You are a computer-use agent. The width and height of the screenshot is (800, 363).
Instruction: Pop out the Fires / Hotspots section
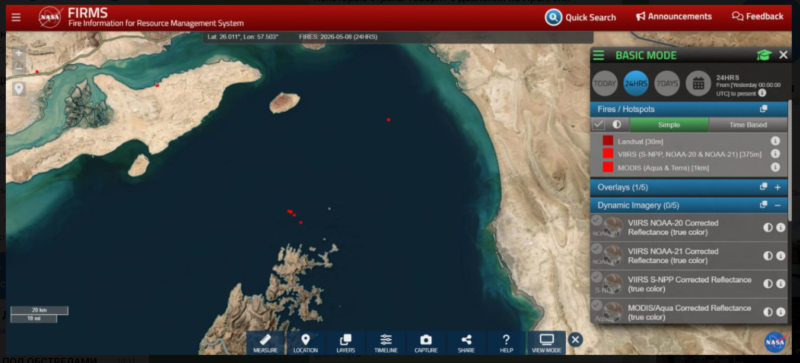click(x=763, y=109)
